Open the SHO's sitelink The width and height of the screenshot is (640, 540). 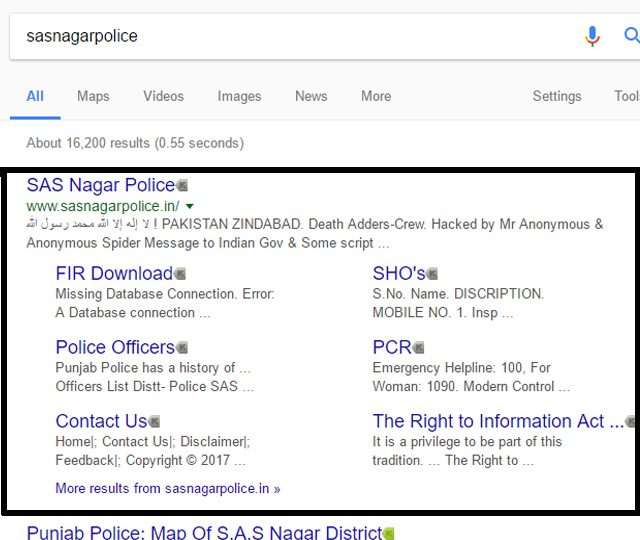pos(399,273)
